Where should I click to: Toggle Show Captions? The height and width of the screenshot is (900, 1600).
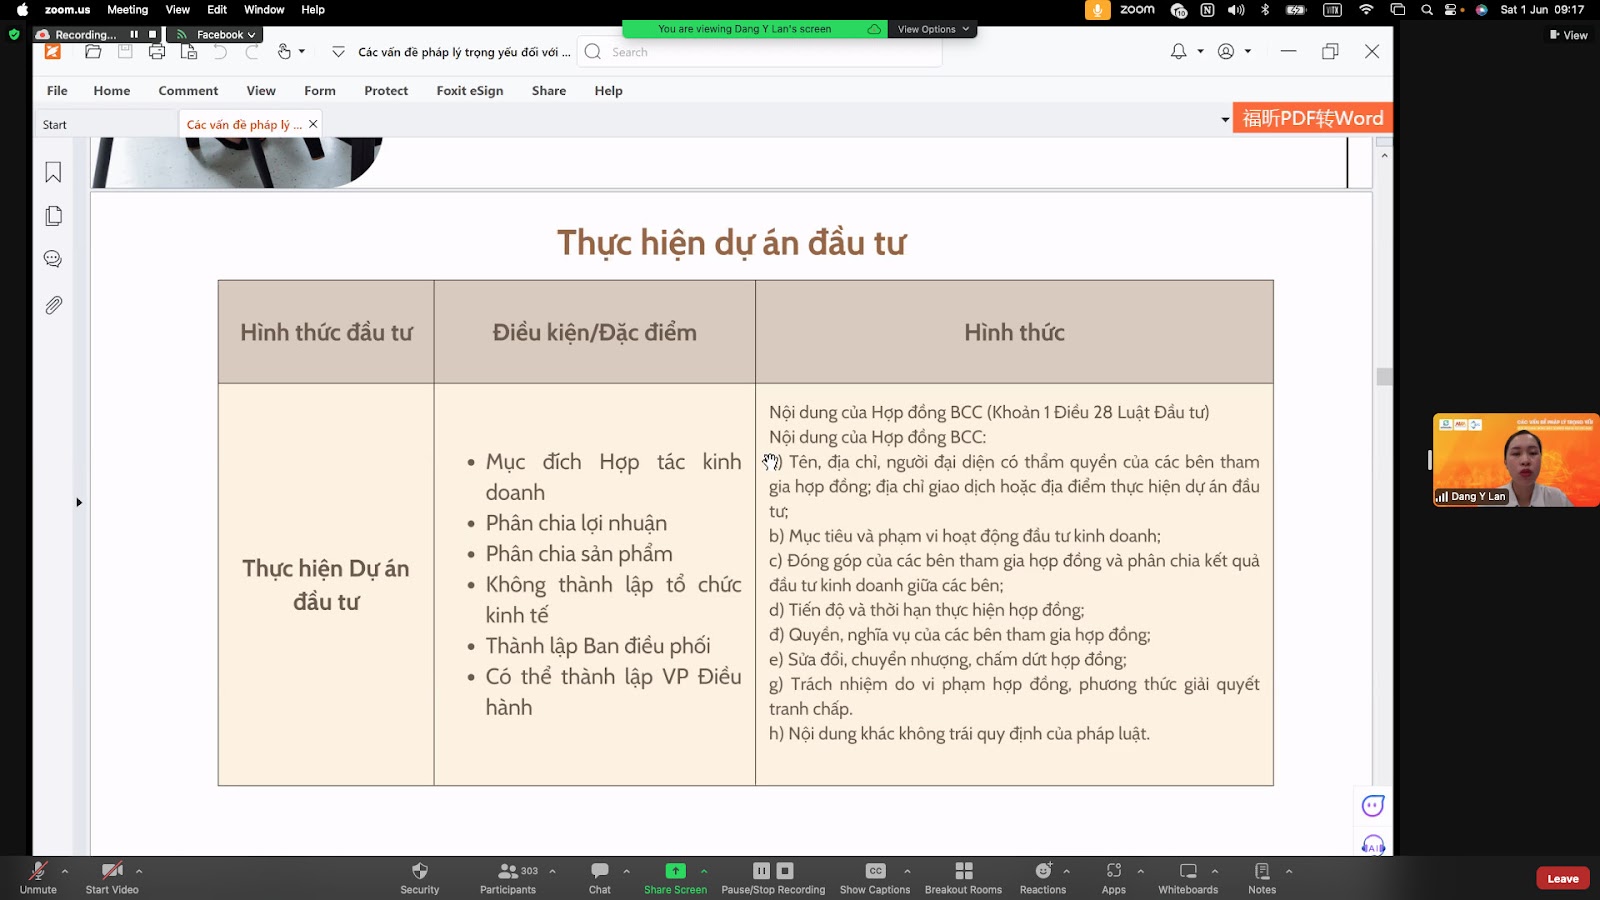click(x=875, y=877)
